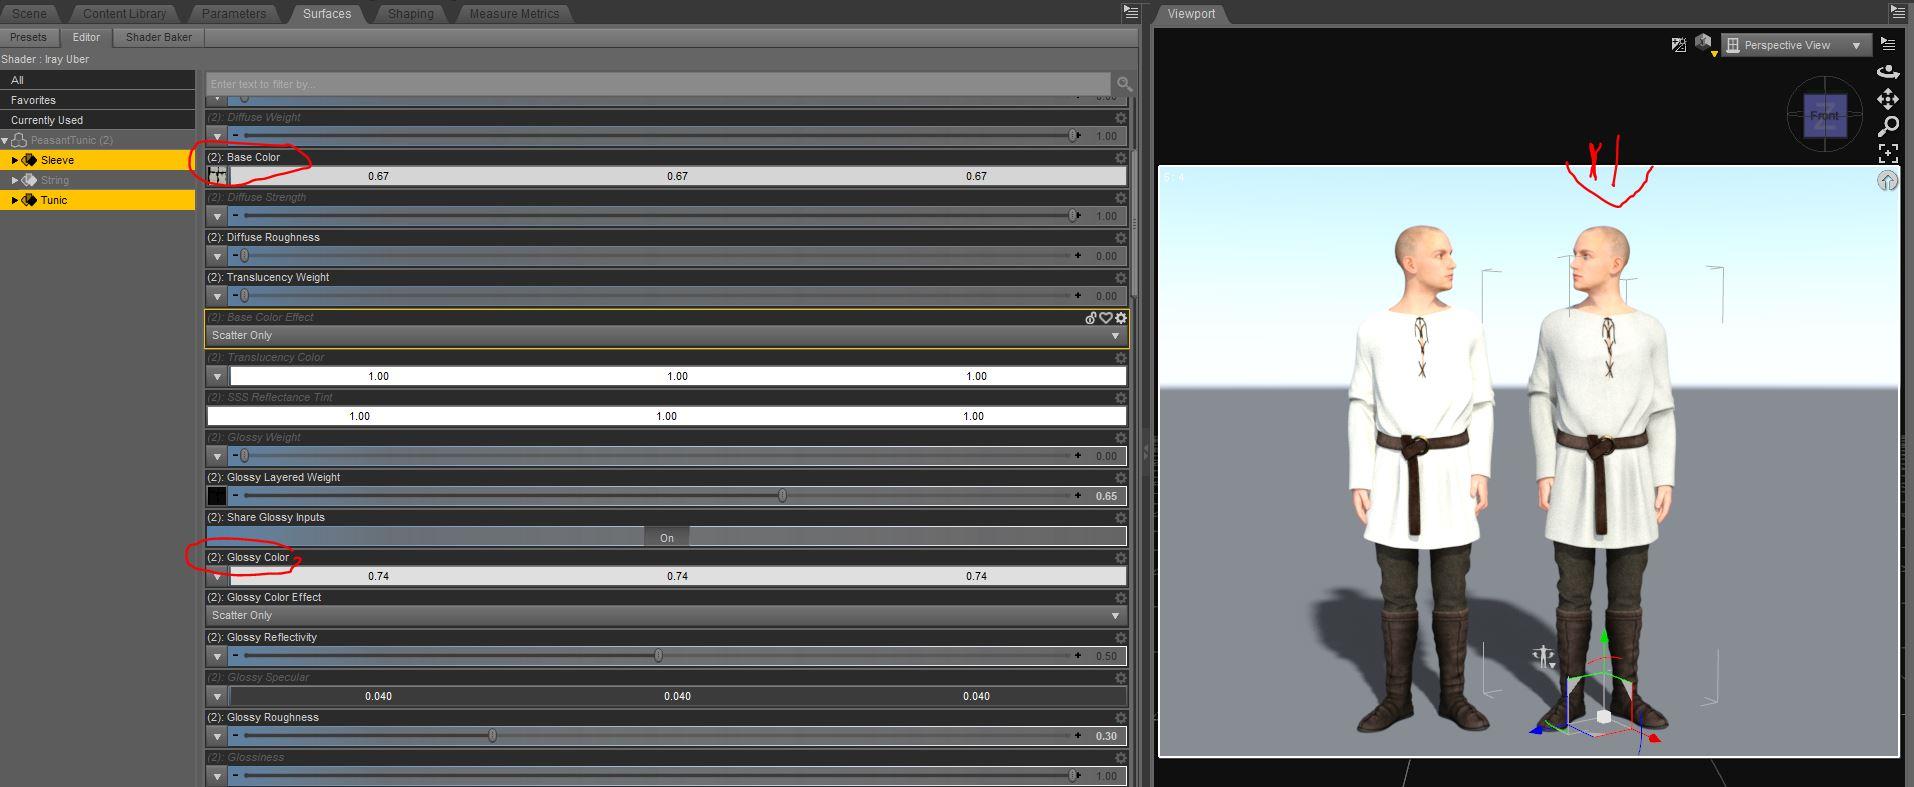Screen dimensions: 1914x787
Task: Focus the property filter text field
Action: coord(658,84)
